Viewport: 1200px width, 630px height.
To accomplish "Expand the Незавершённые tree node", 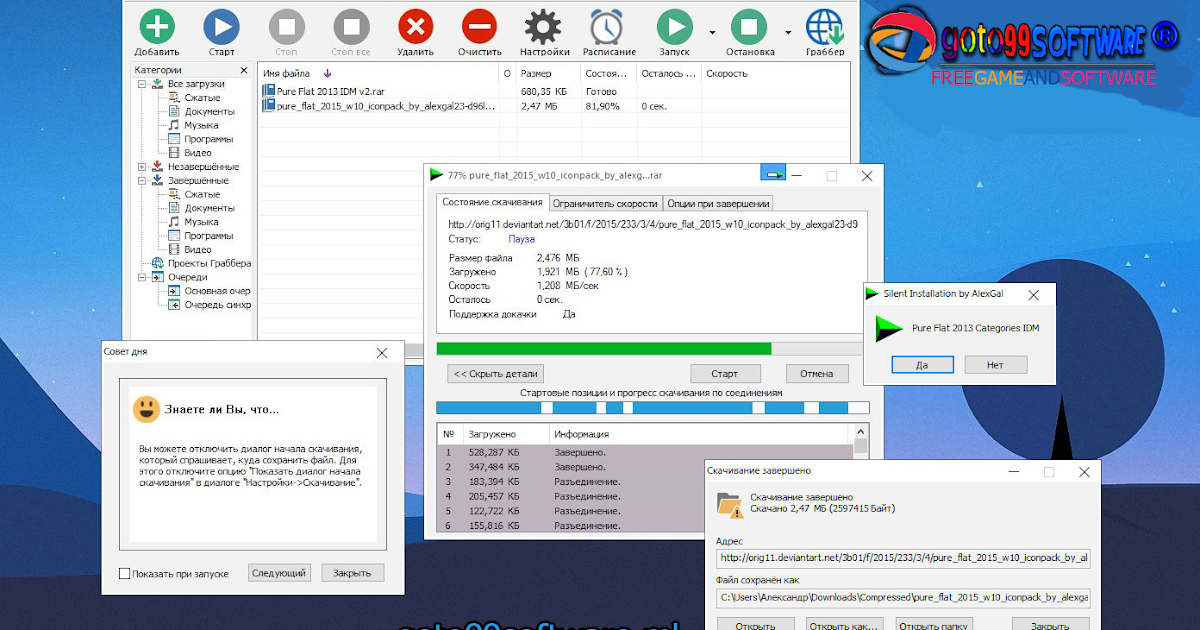I will (142, 167).
